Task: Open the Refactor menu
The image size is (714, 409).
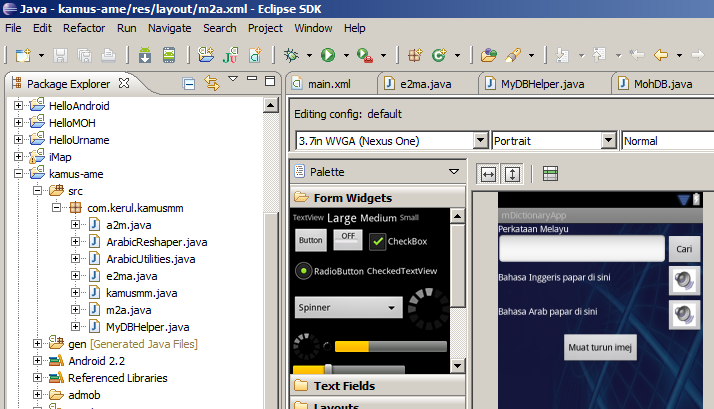Action: [x=84, y=28]
